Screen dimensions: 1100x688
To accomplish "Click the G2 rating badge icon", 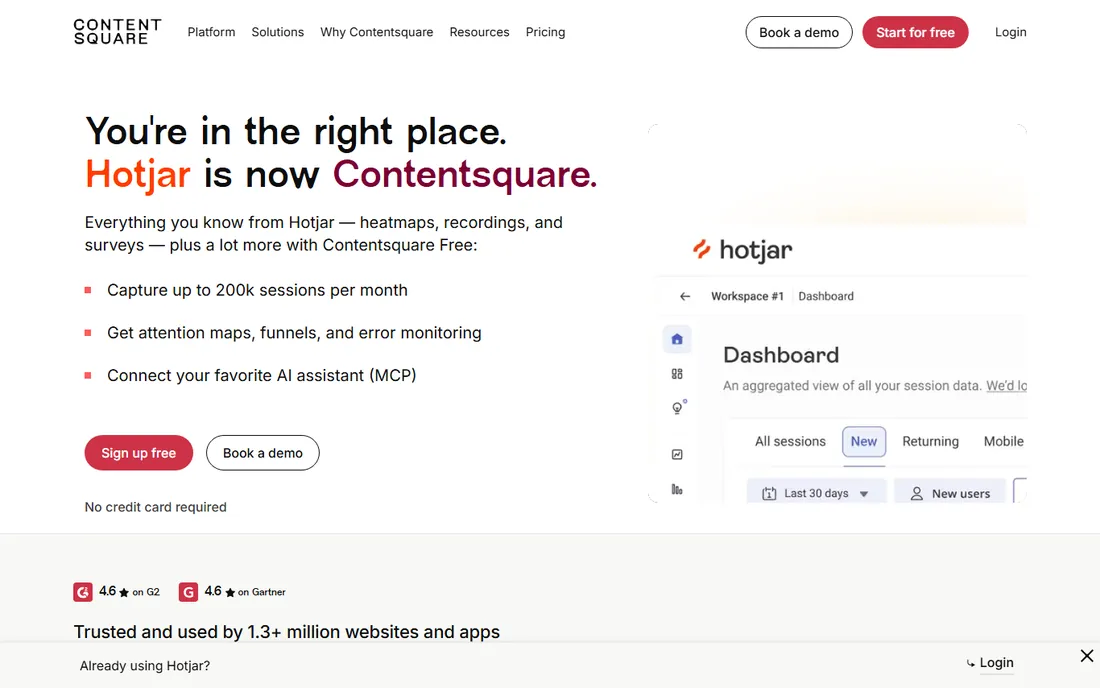I will coord(83,593).
